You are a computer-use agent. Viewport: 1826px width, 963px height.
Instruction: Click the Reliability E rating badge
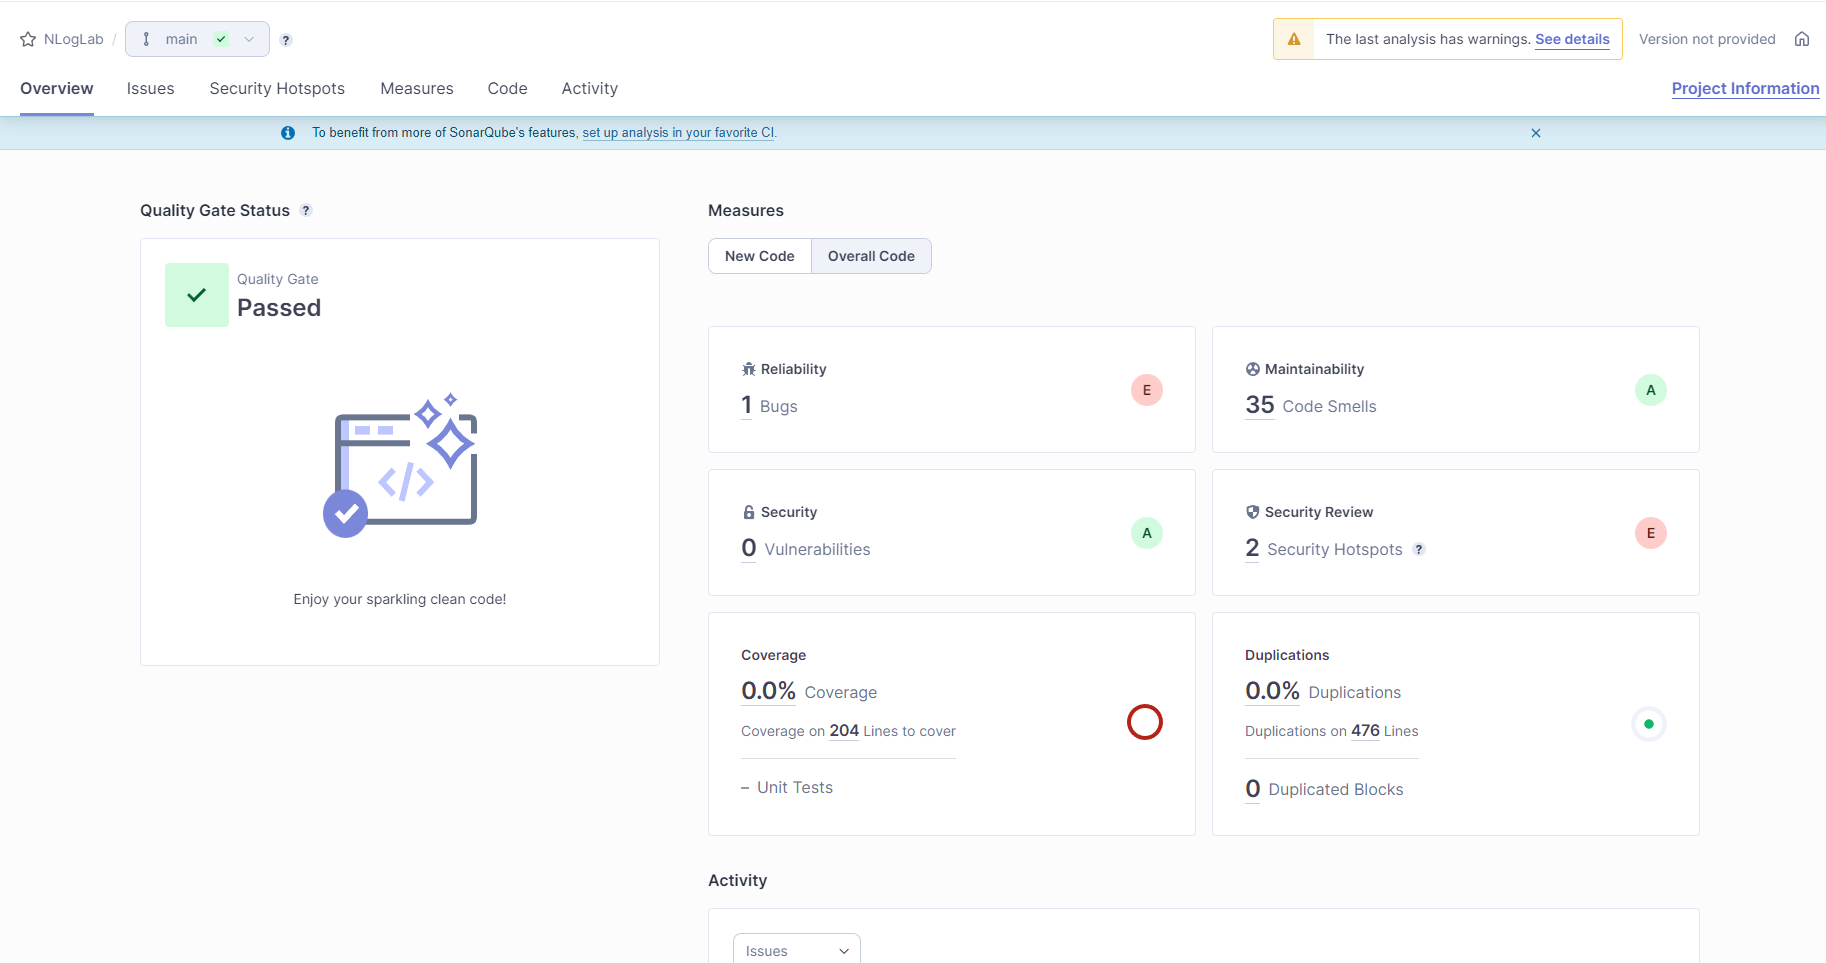pyautogui.click(x=1146, y=390)
